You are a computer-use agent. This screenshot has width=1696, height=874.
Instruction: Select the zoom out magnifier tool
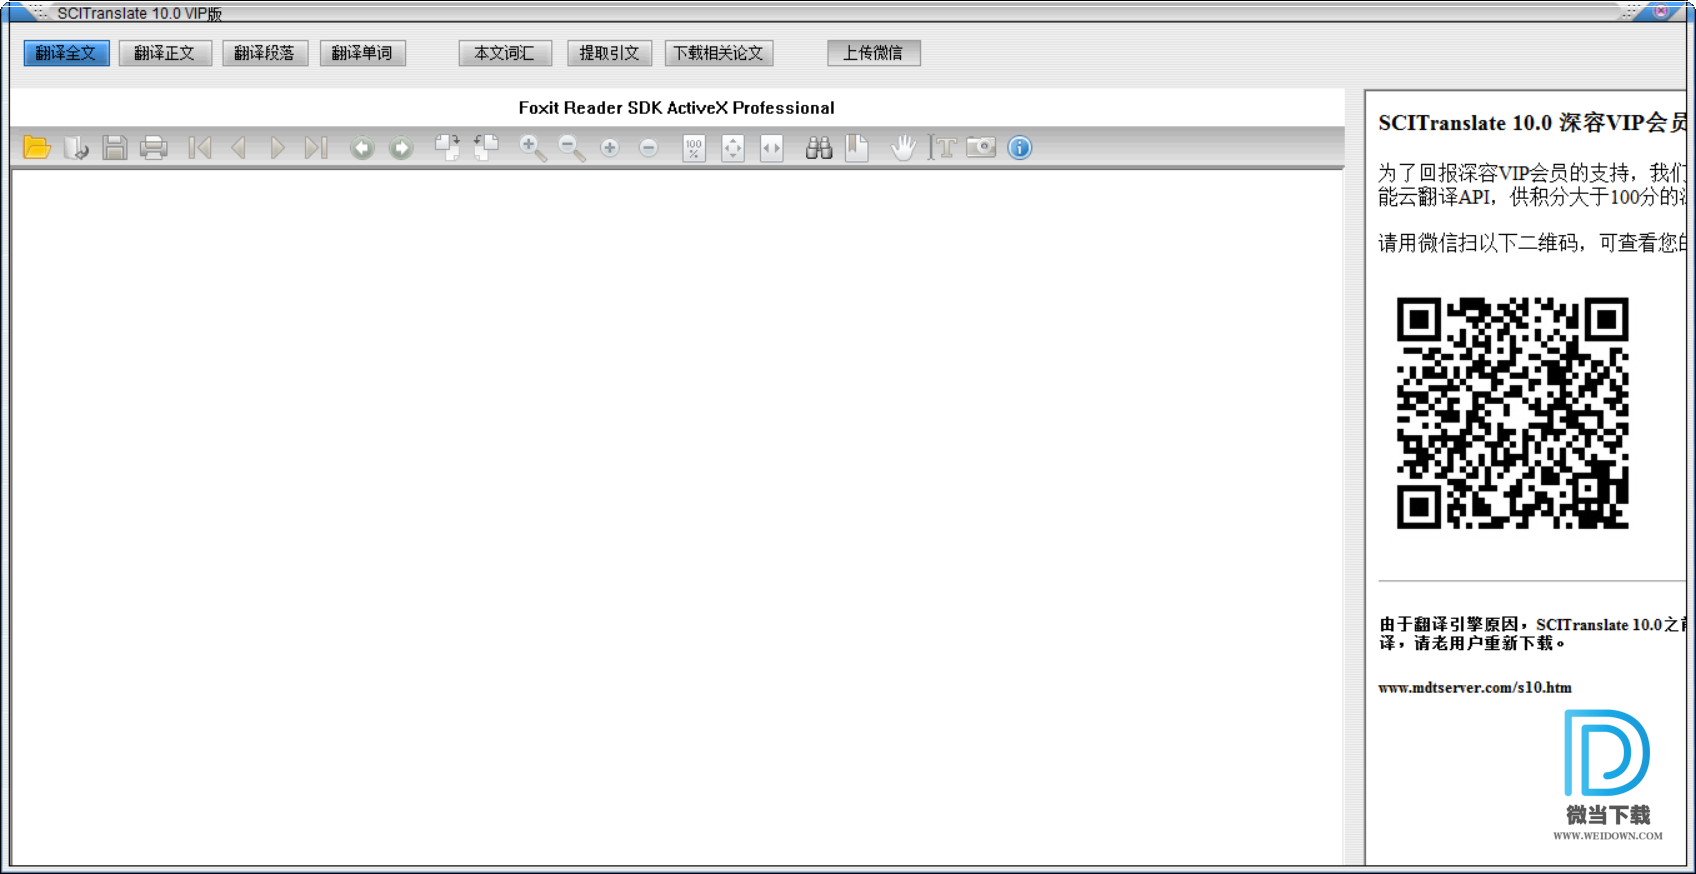coord(571,148)
